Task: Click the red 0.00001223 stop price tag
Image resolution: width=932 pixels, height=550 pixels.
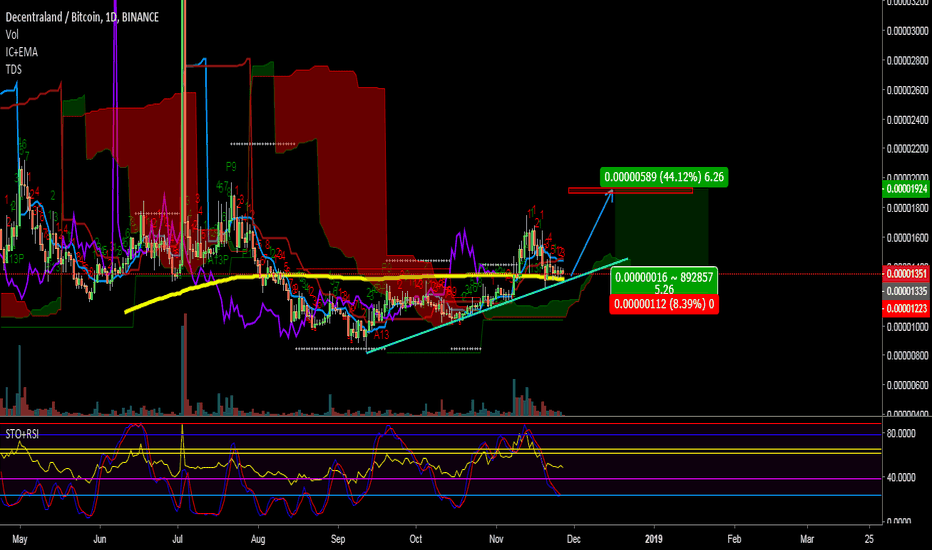Action: (907, 309)
